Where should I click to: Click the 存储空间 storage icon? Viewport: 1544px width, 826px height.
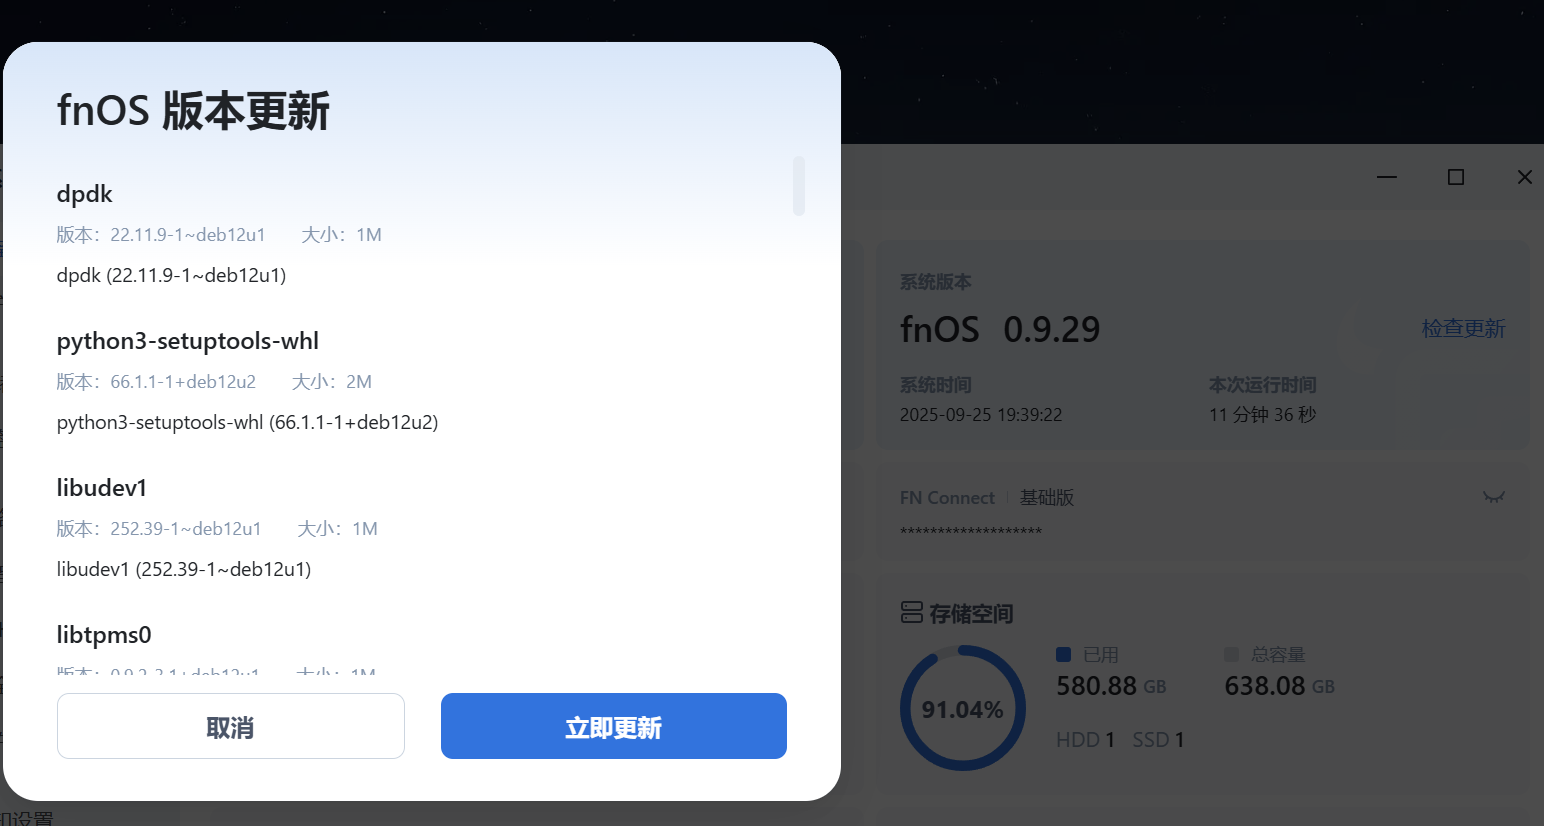(911, 612)
